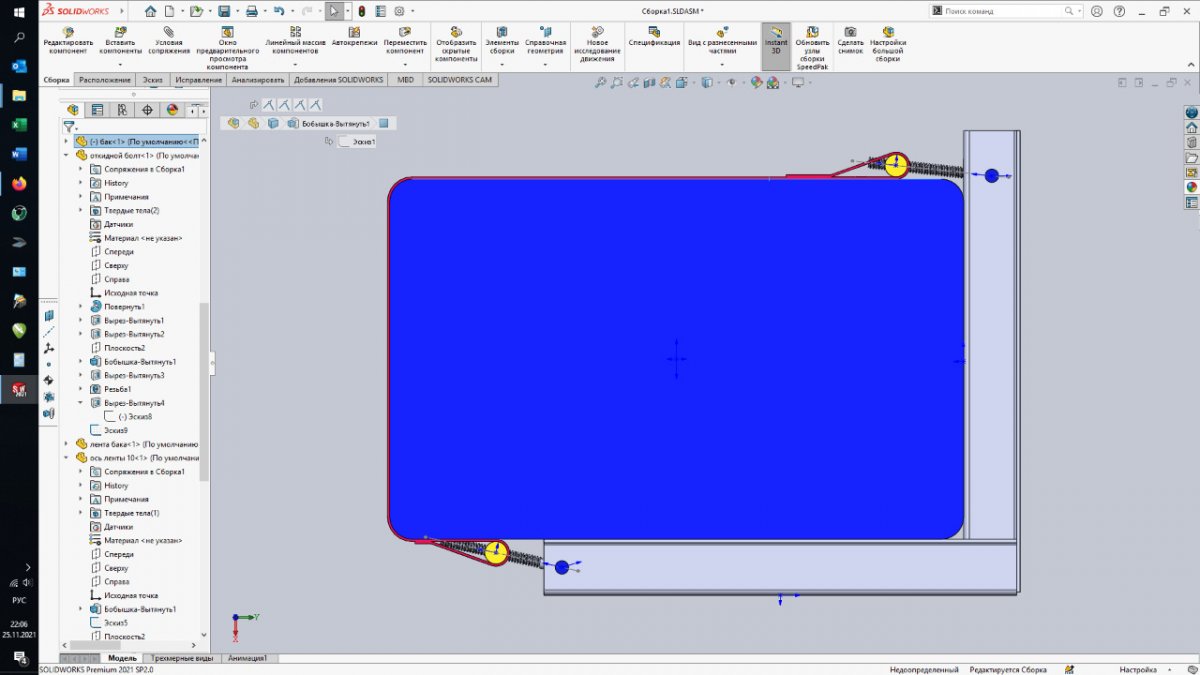Click the Спецификация bill of materials tool

654,38
